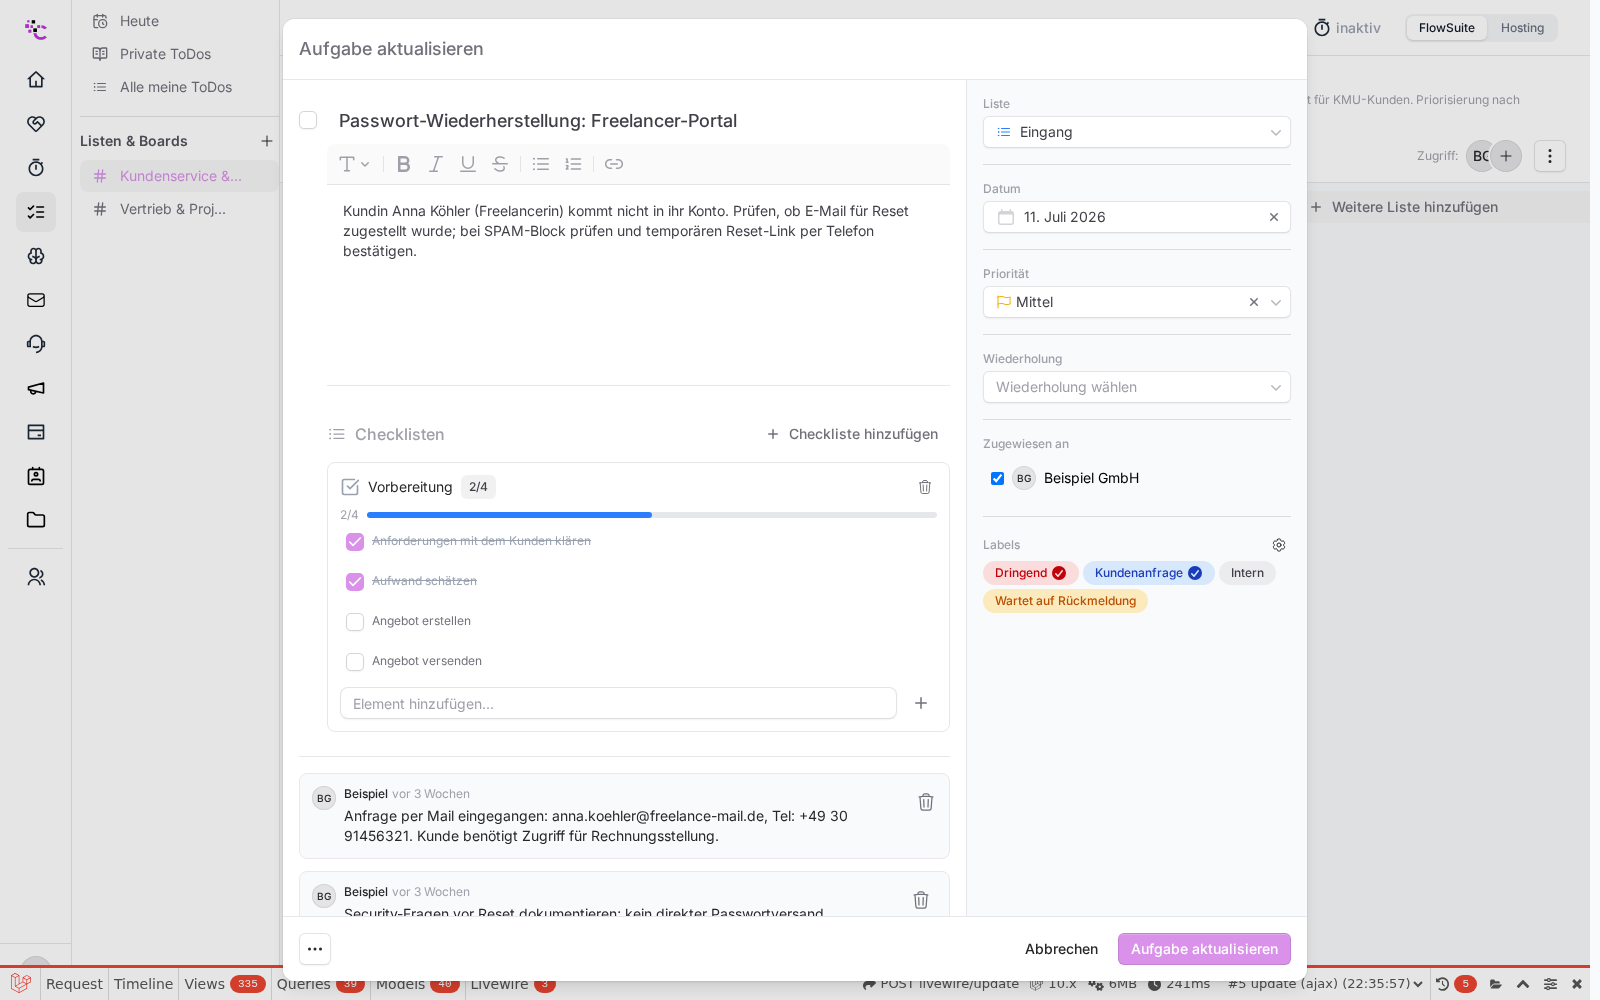Open Alle meine ToDos

[176, 87]
